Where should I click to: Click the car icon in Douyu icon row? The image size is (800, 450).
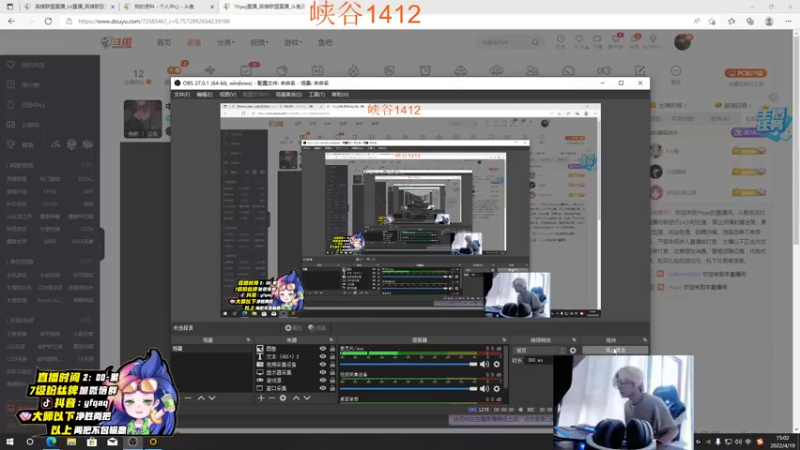pos(461,71)
